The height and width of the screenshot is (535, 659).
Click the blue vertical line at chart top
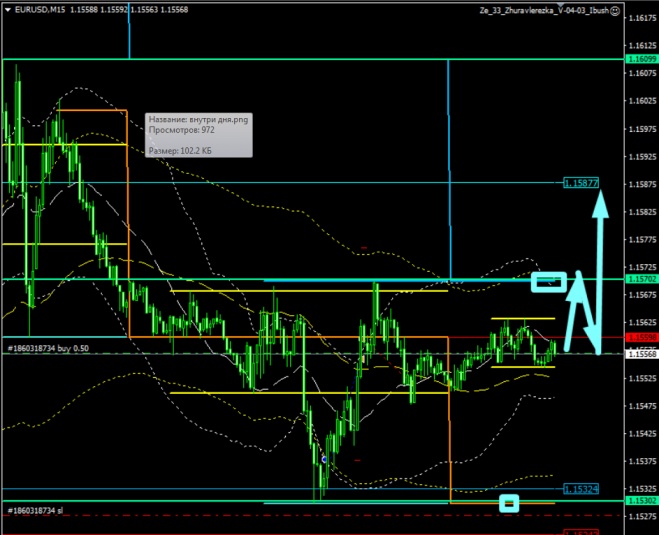pos(129,30)
